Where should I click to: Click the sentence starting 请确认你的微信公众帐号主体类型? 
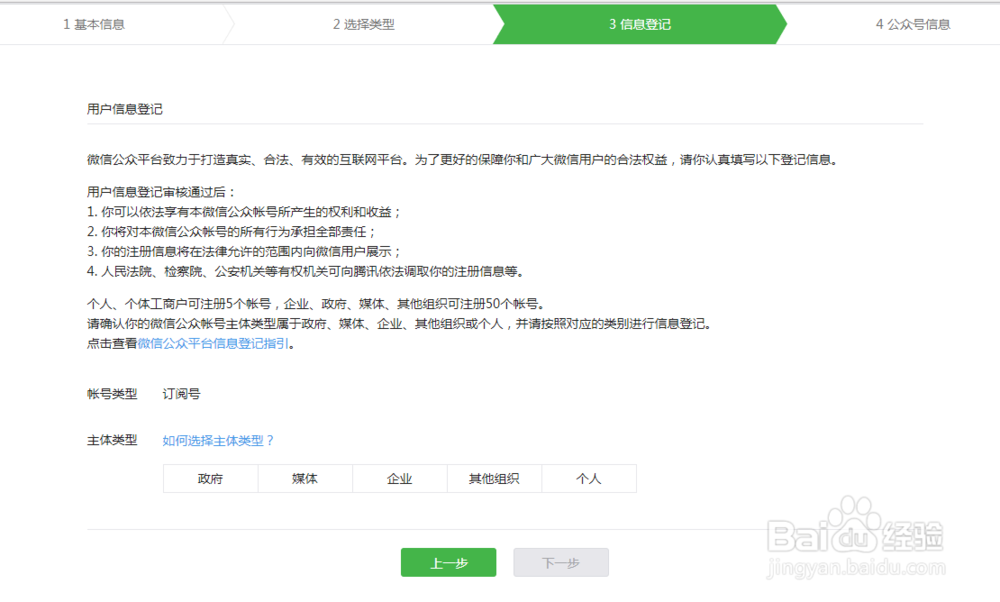pos(399,324)
